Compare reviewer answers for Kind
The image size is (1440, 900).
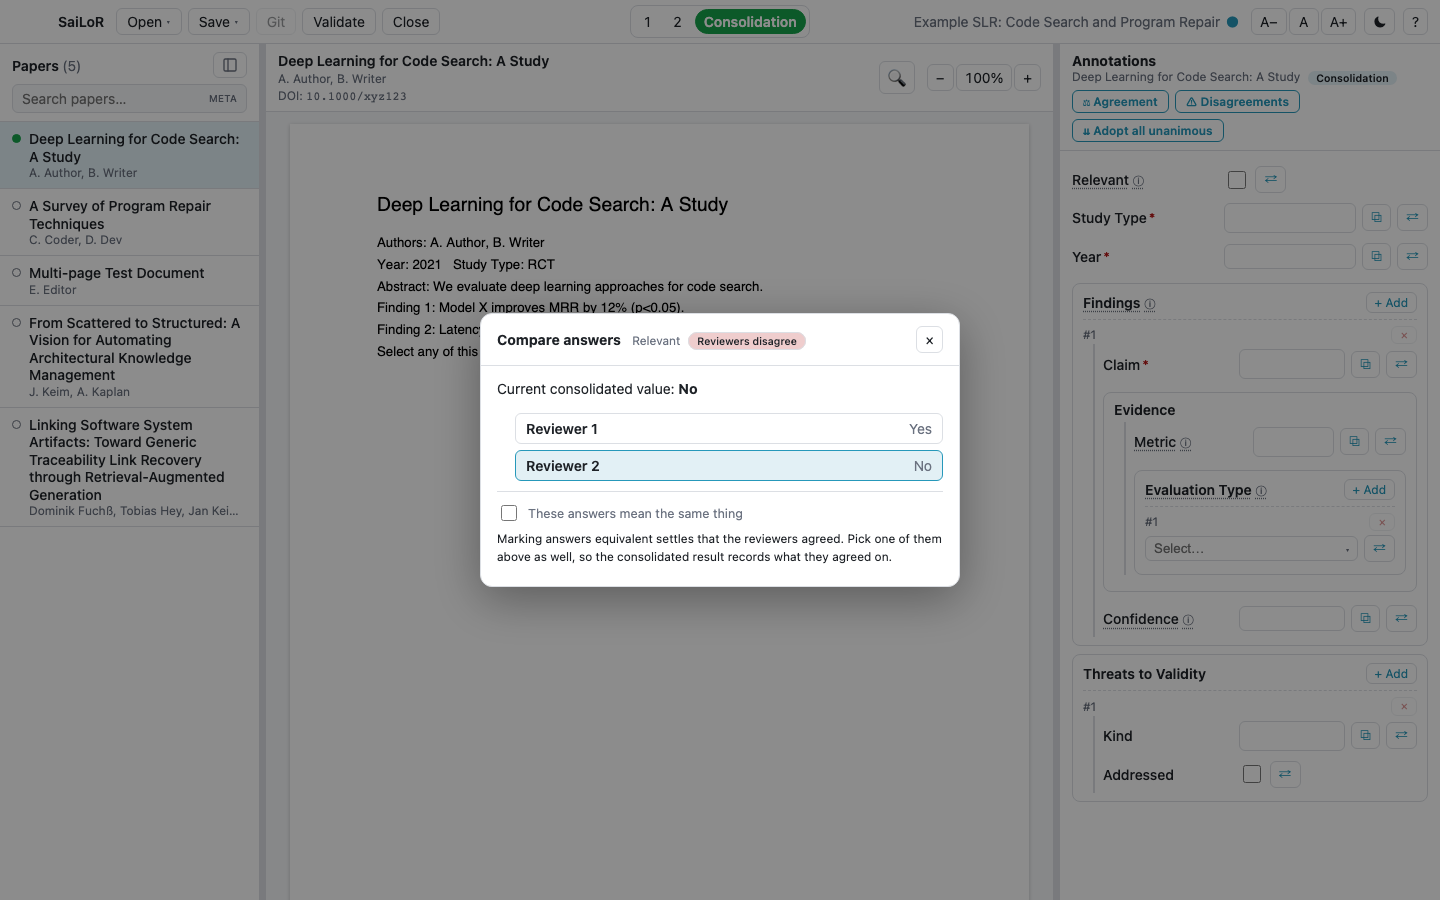[1401, 735]
